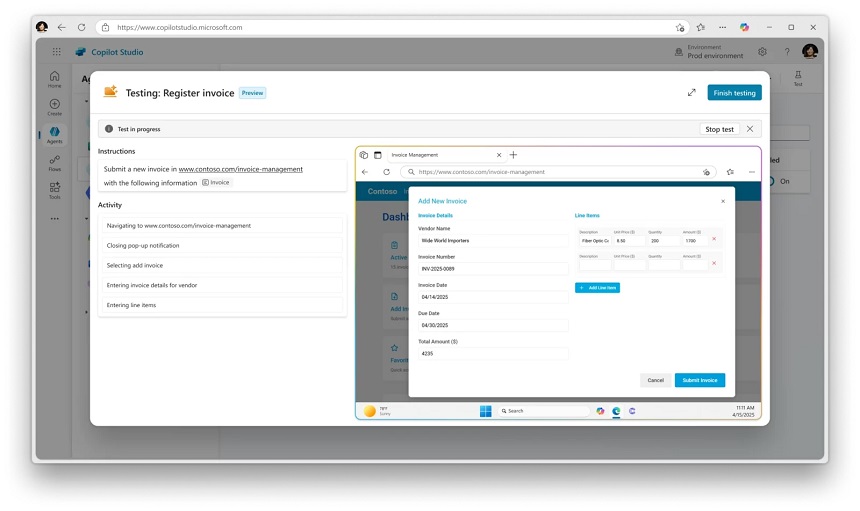This screenshot has height=511, width=860.
Task: Refresh the outer Copilot Studio page
Action: 81,27
